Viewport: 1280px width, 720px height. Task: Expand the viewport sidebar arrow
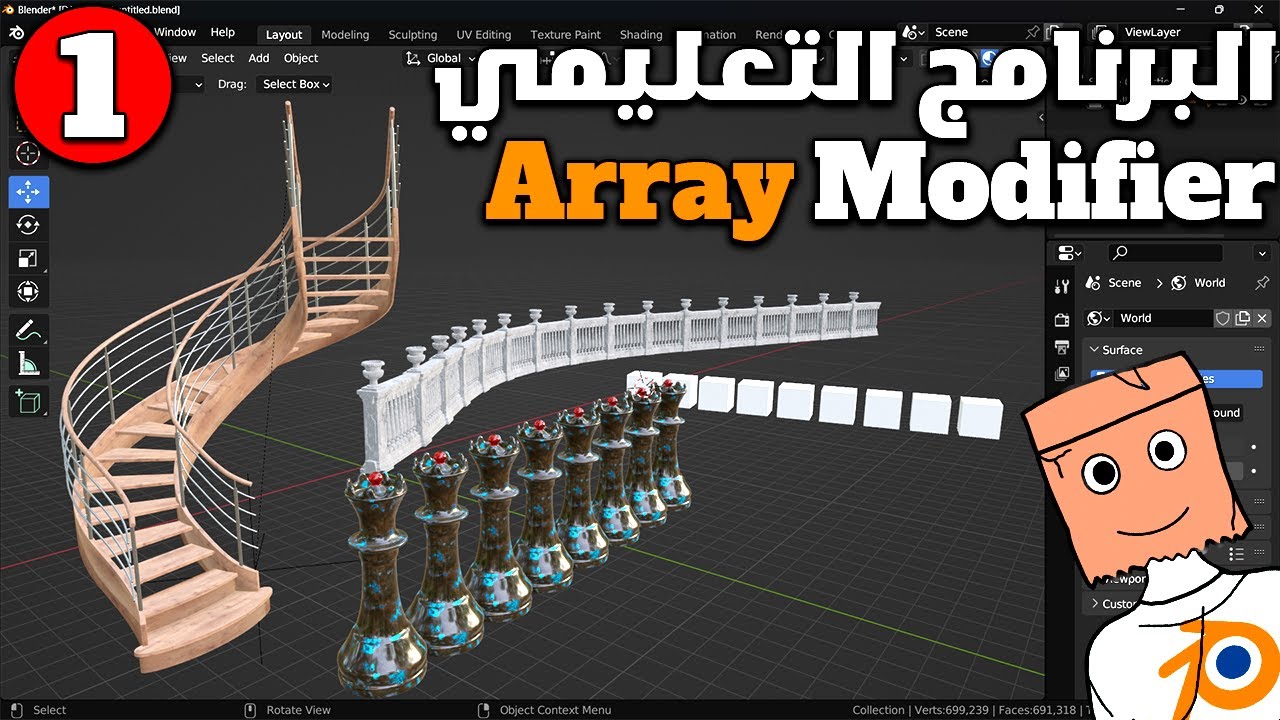1040,118
